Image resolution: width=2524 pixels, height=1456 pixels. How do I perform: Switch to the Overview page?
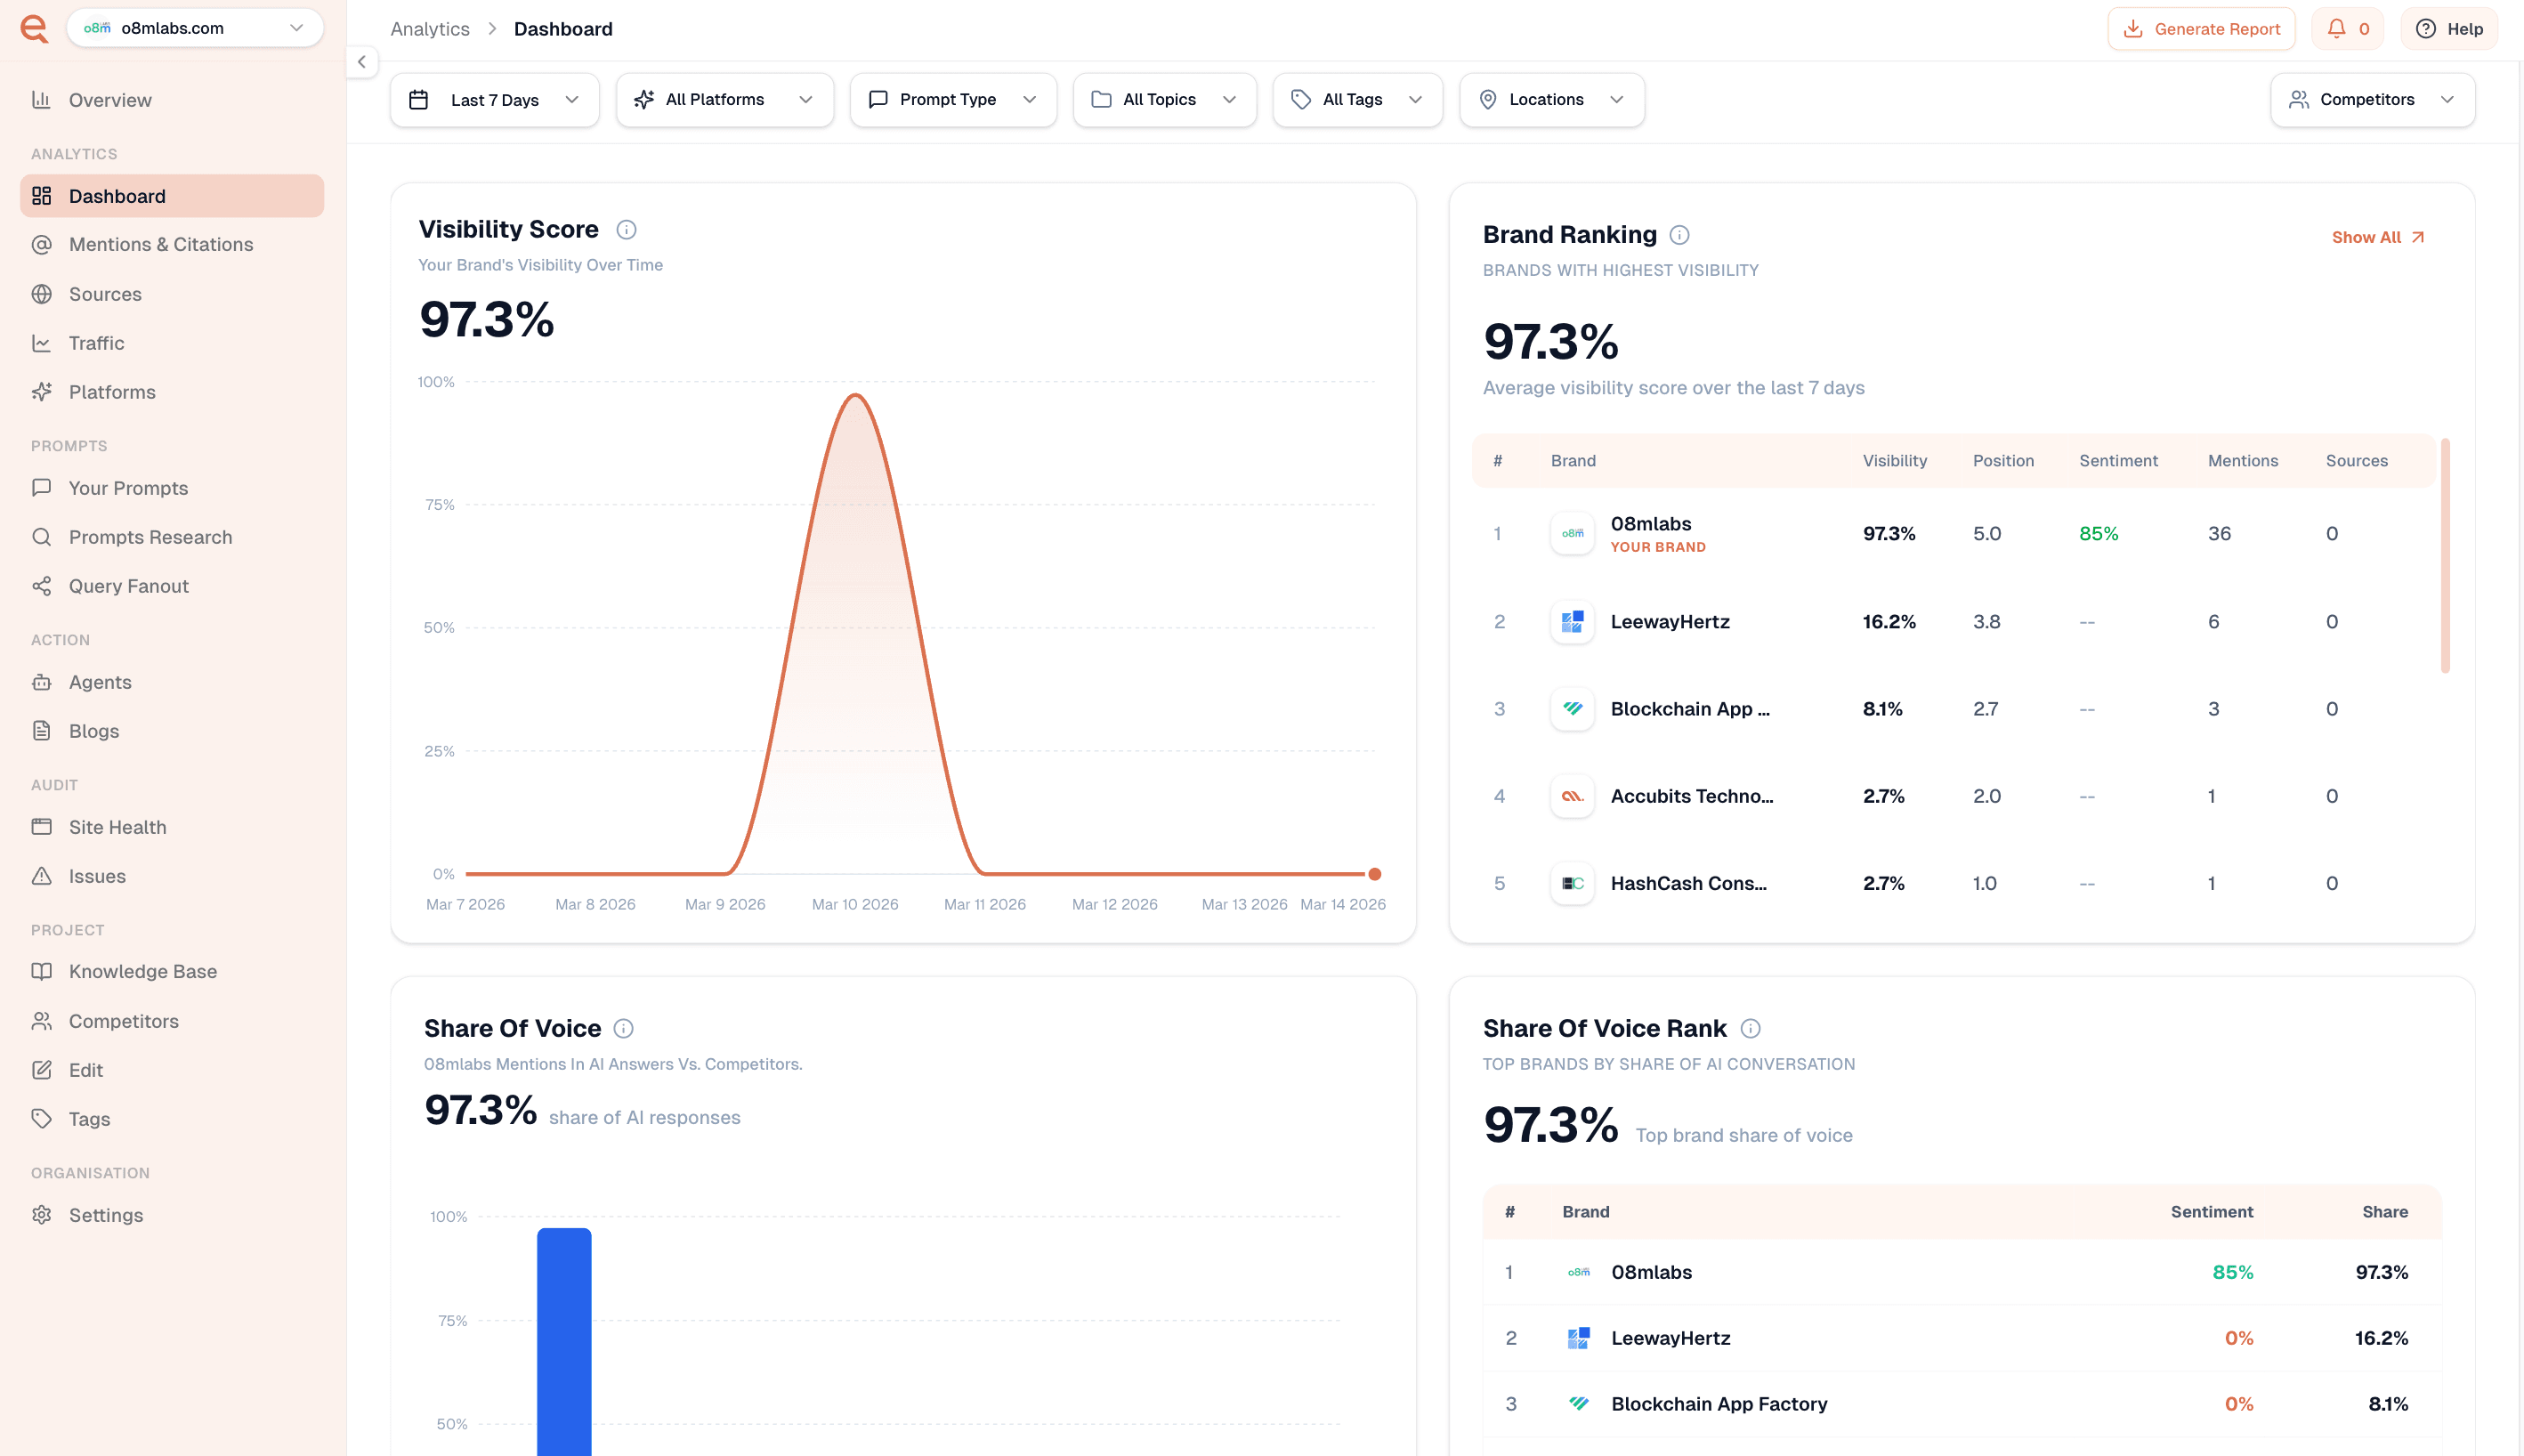click(x=109, y=99)
